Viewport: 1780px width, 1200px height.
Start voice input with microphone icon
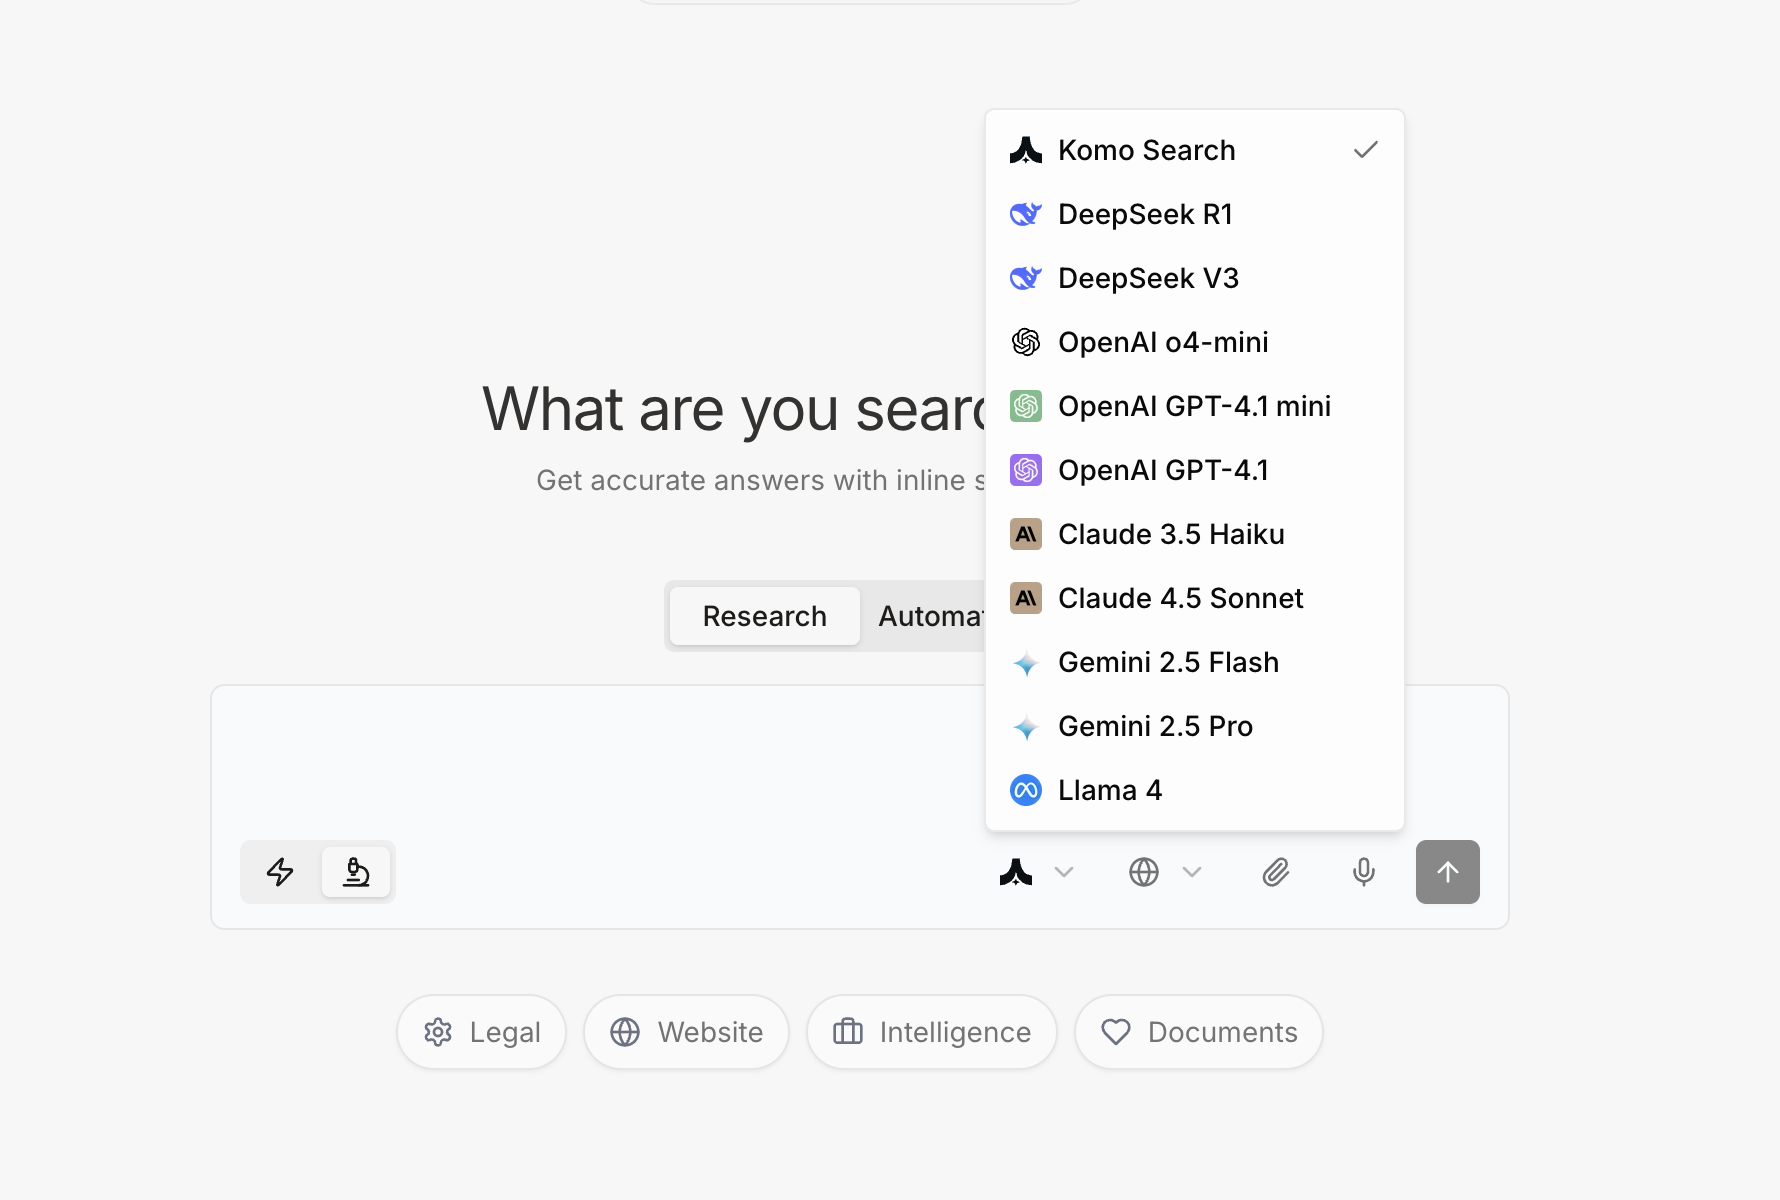1363,872
